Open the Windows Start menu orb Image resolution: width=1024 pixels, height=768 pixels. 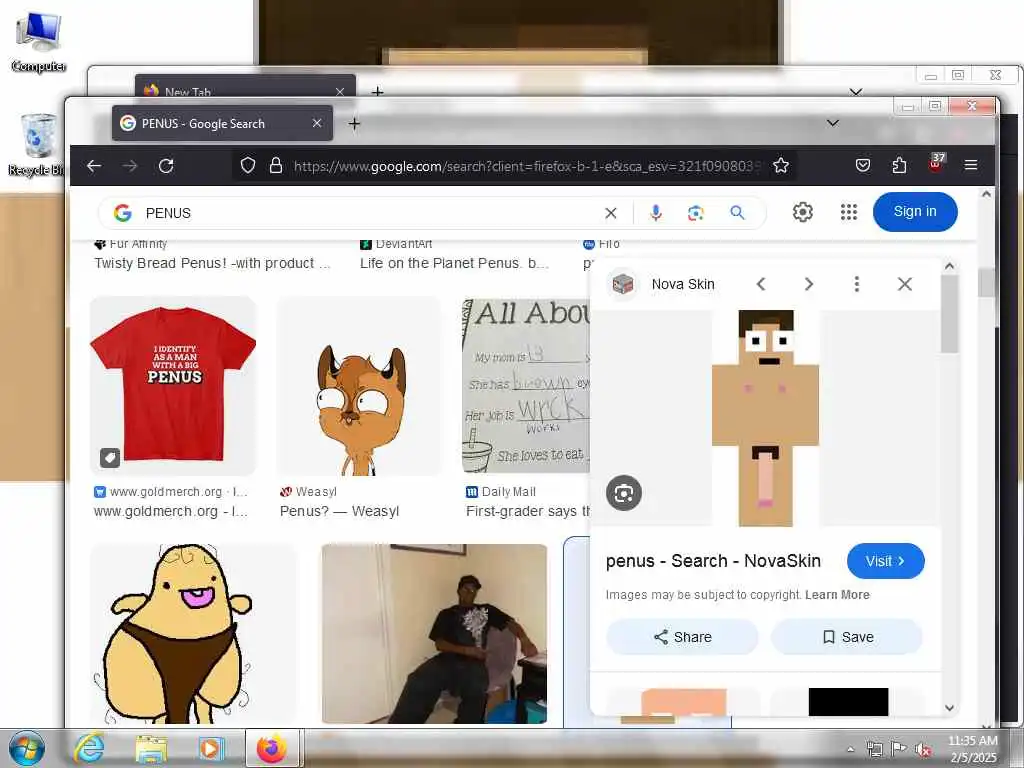tap(27, 748)
